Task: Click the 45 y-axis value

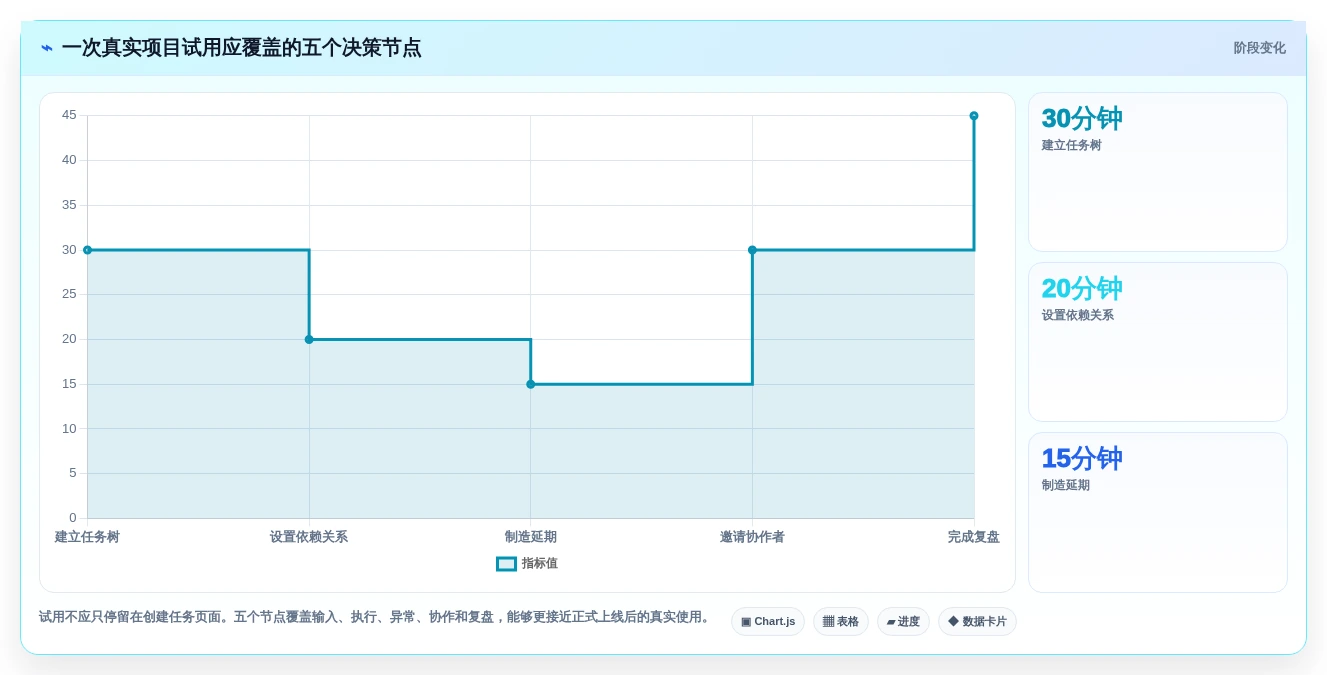Action: point(69,115)
